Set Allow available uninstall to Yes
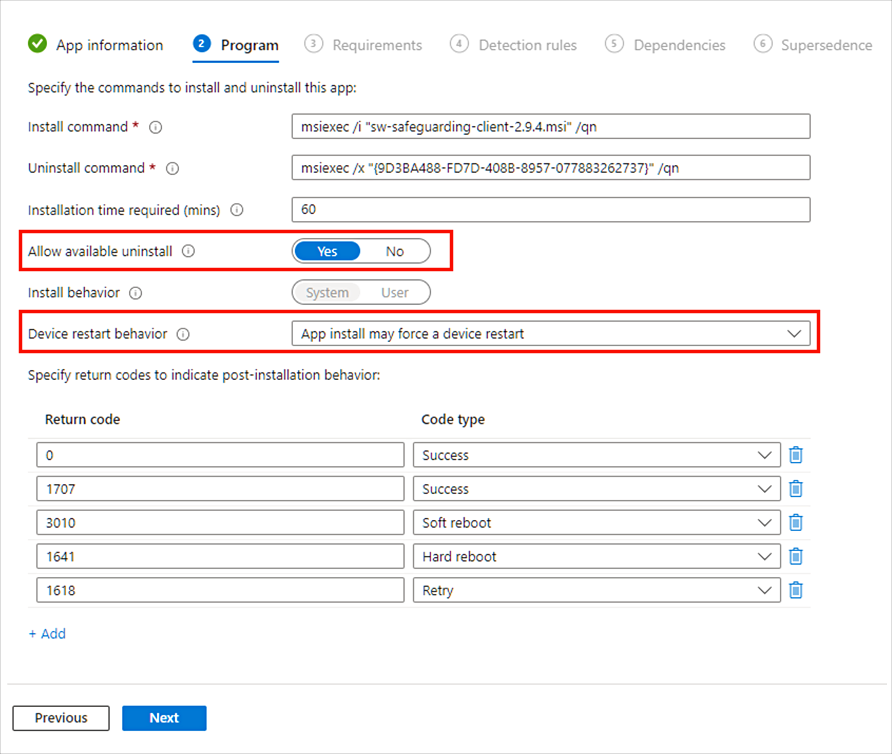Screen dimensions: 892x754 click(x=327, y=251)
